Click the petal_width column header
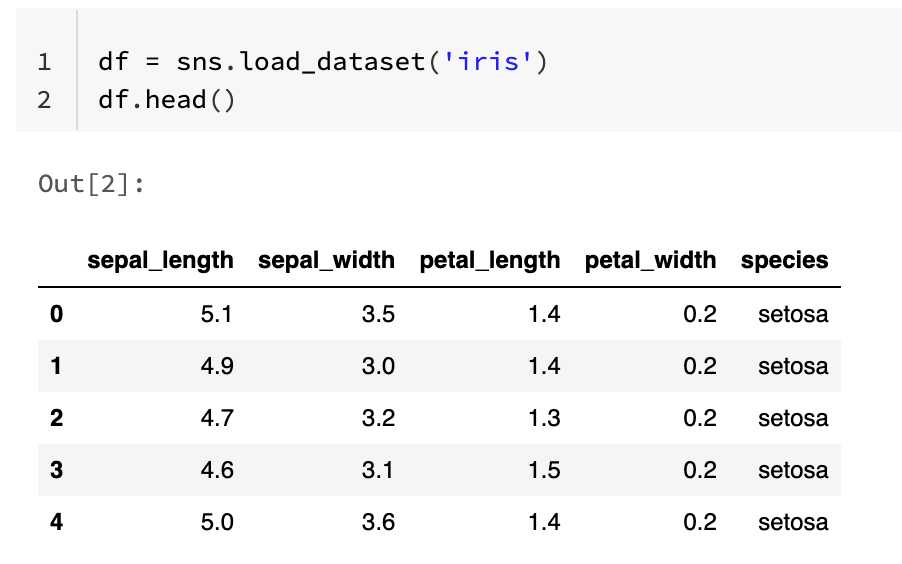The height and width of the screenshot is (564, 902). [x=650, y=261]
